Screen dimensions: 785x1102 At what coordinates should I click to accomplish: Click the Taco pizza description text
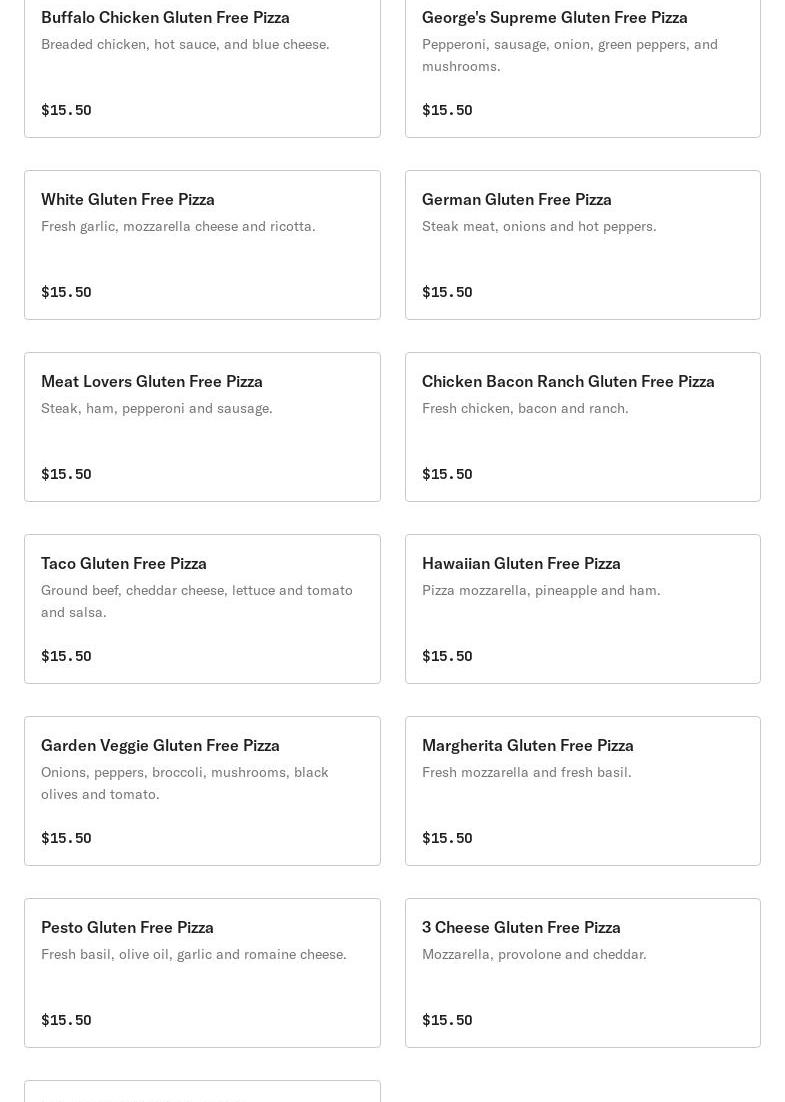197,601
